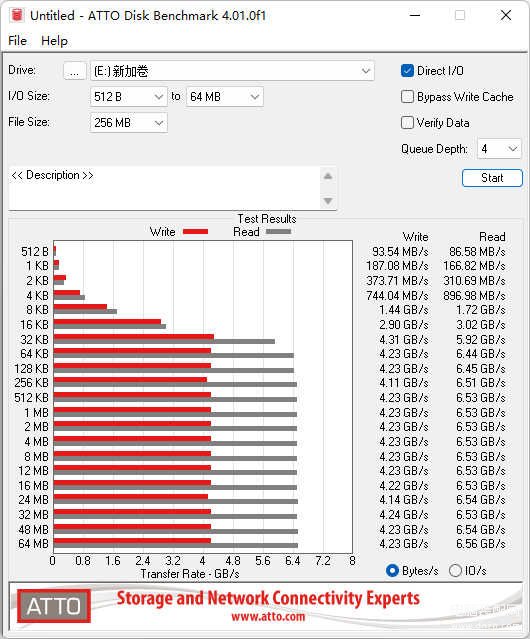The image size is (530, 639).
Task: Click the 128 KB read value "6.45 GB/s"
Action: [x=481, y=369]
